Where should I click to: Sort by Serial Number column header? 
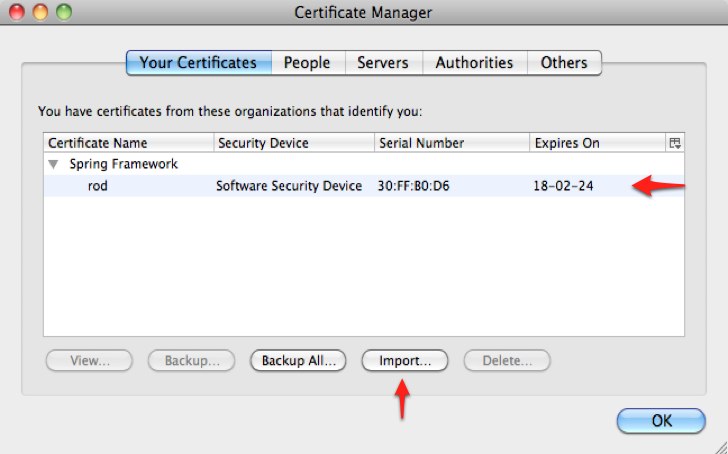452,143
